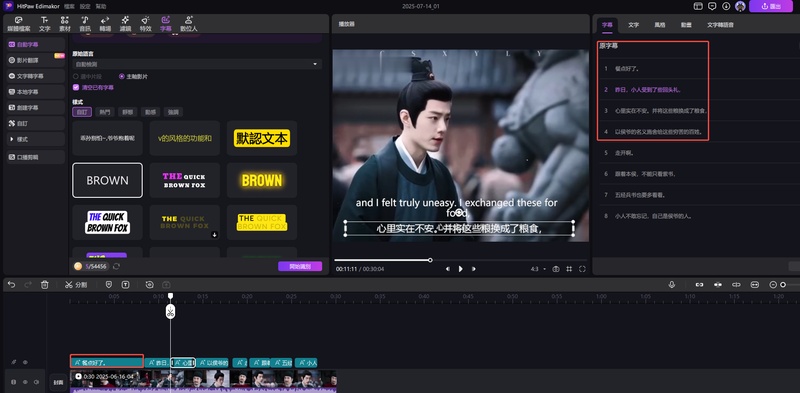Image resolution: width=800 pixels, height=393 pixels.
Task: Choose the glowing yellow BROWN caption style
Action: click(x=262, y=180)
